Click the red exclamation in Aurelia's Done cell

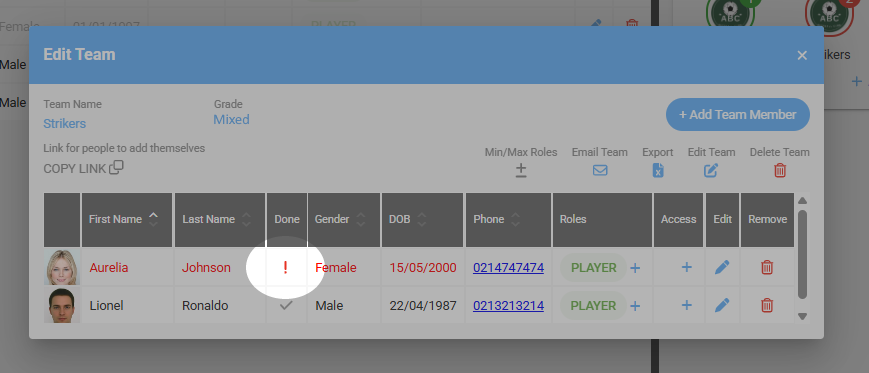coord(285,268)
